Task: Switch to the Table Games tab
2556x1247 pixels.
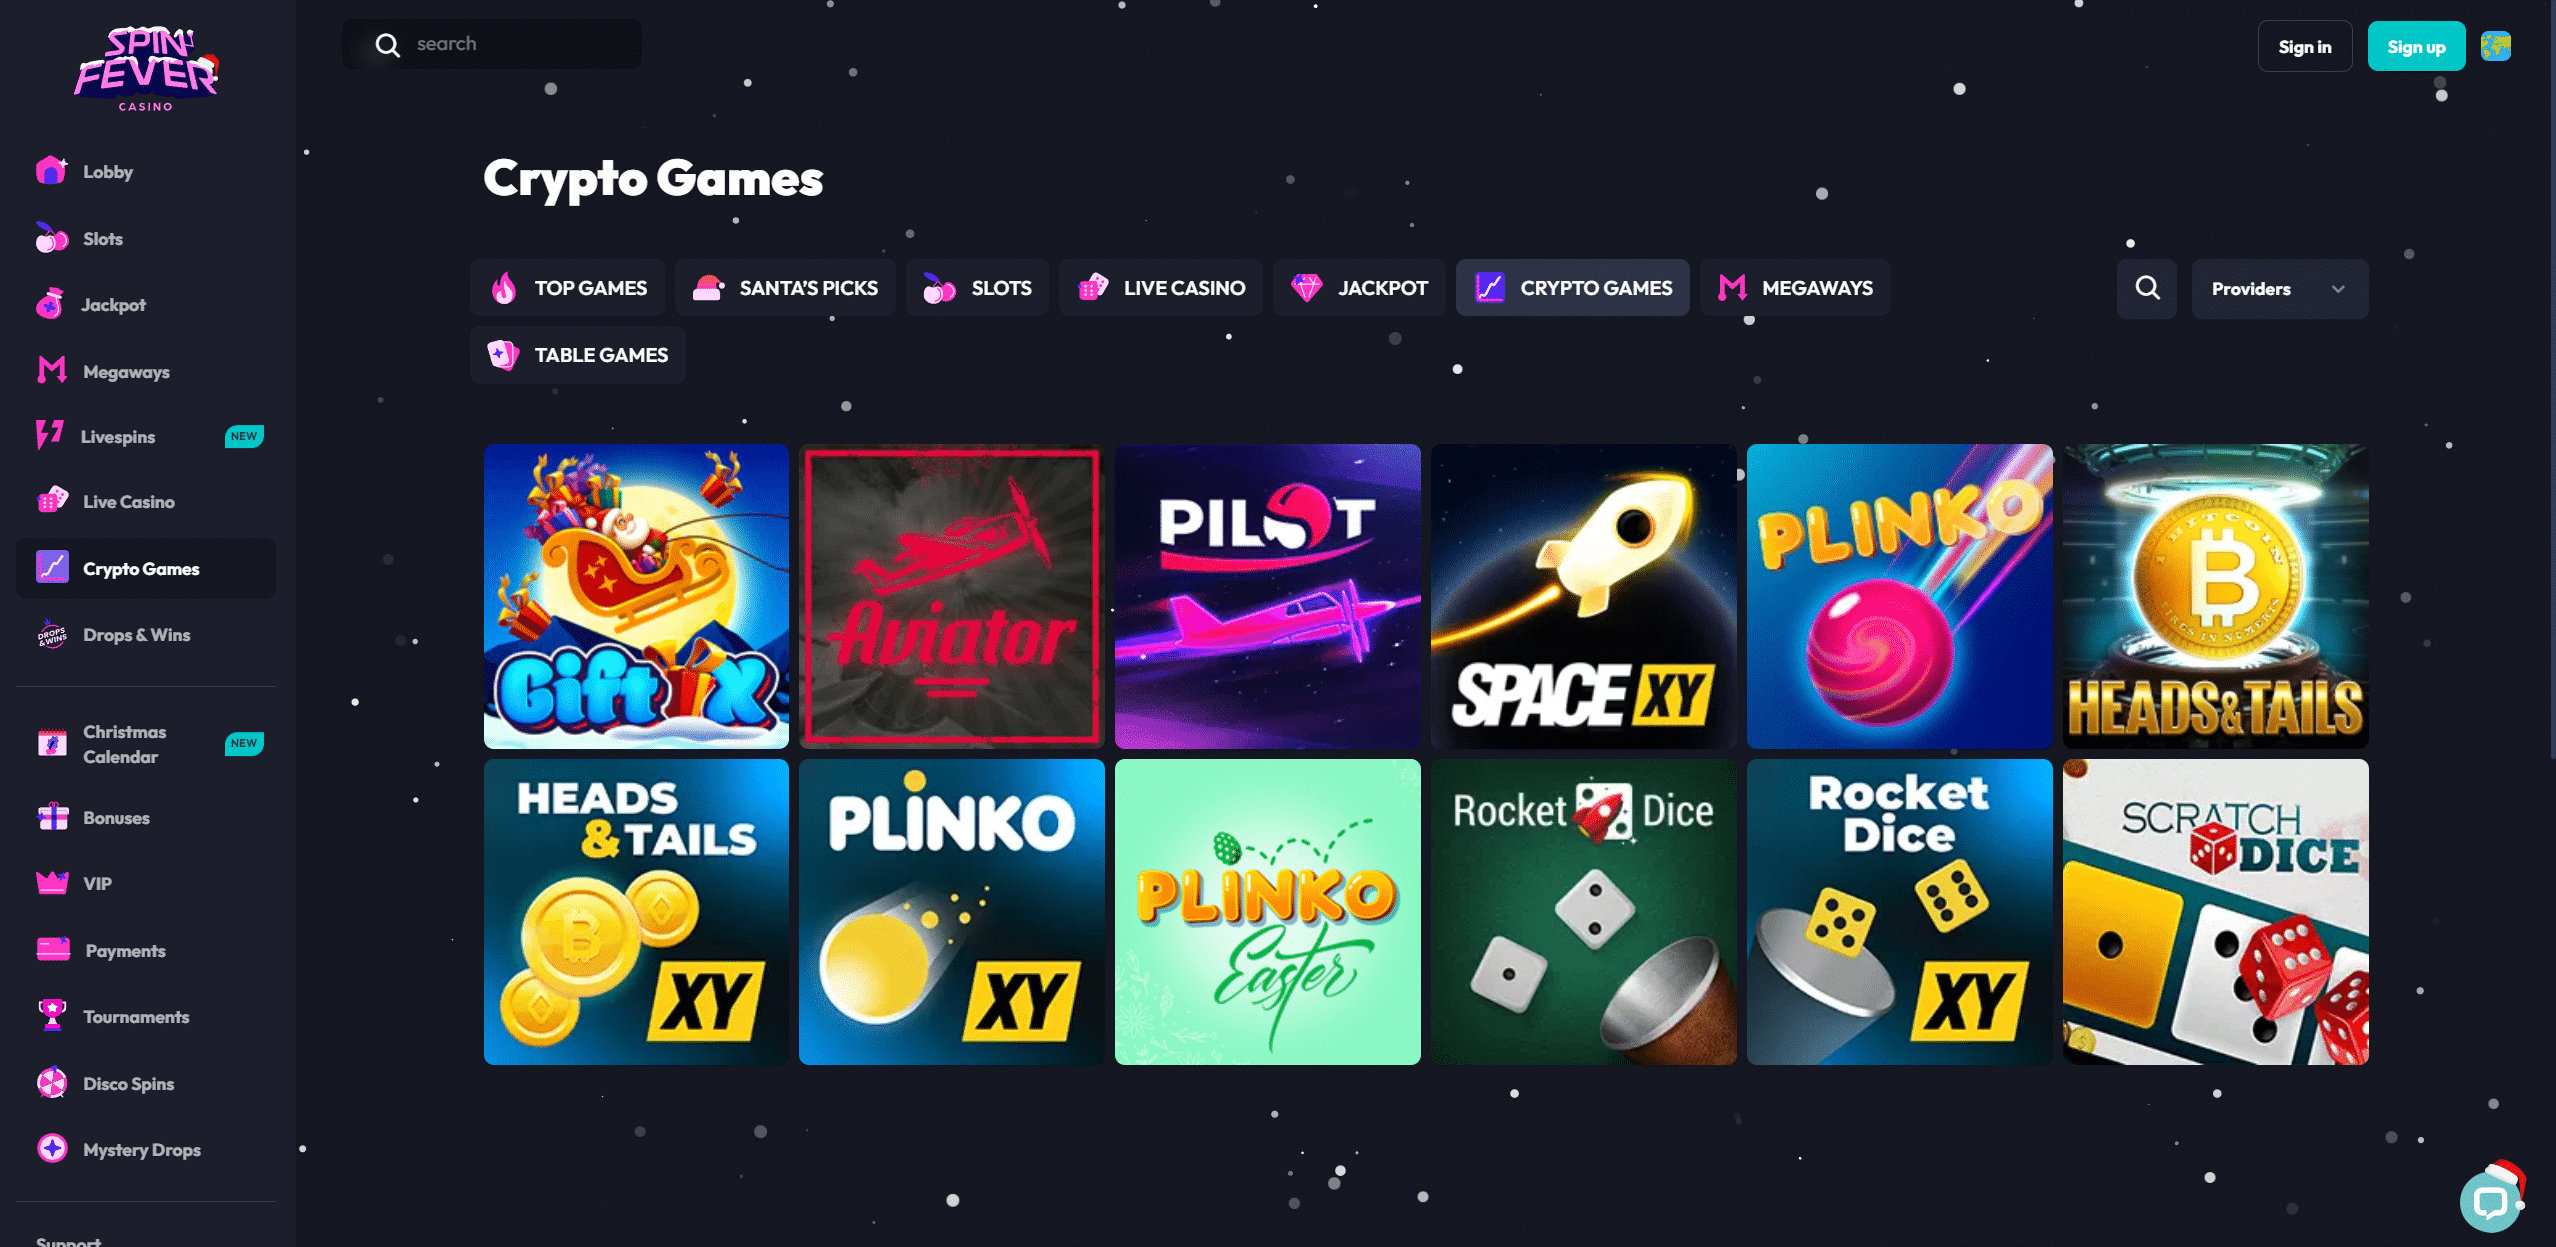Action: point(578,355)
